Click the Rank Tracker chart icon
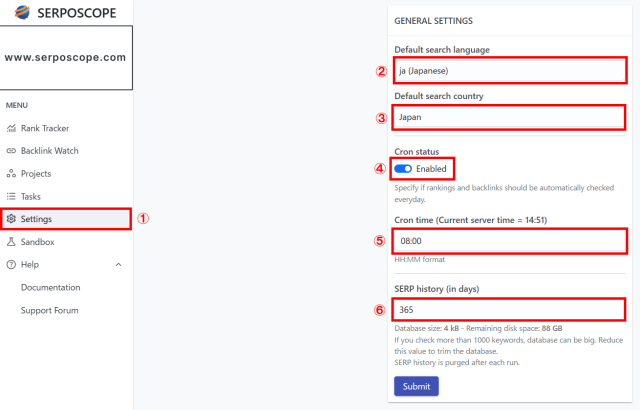This screenshot has height=410, width=640. point(11,128)
